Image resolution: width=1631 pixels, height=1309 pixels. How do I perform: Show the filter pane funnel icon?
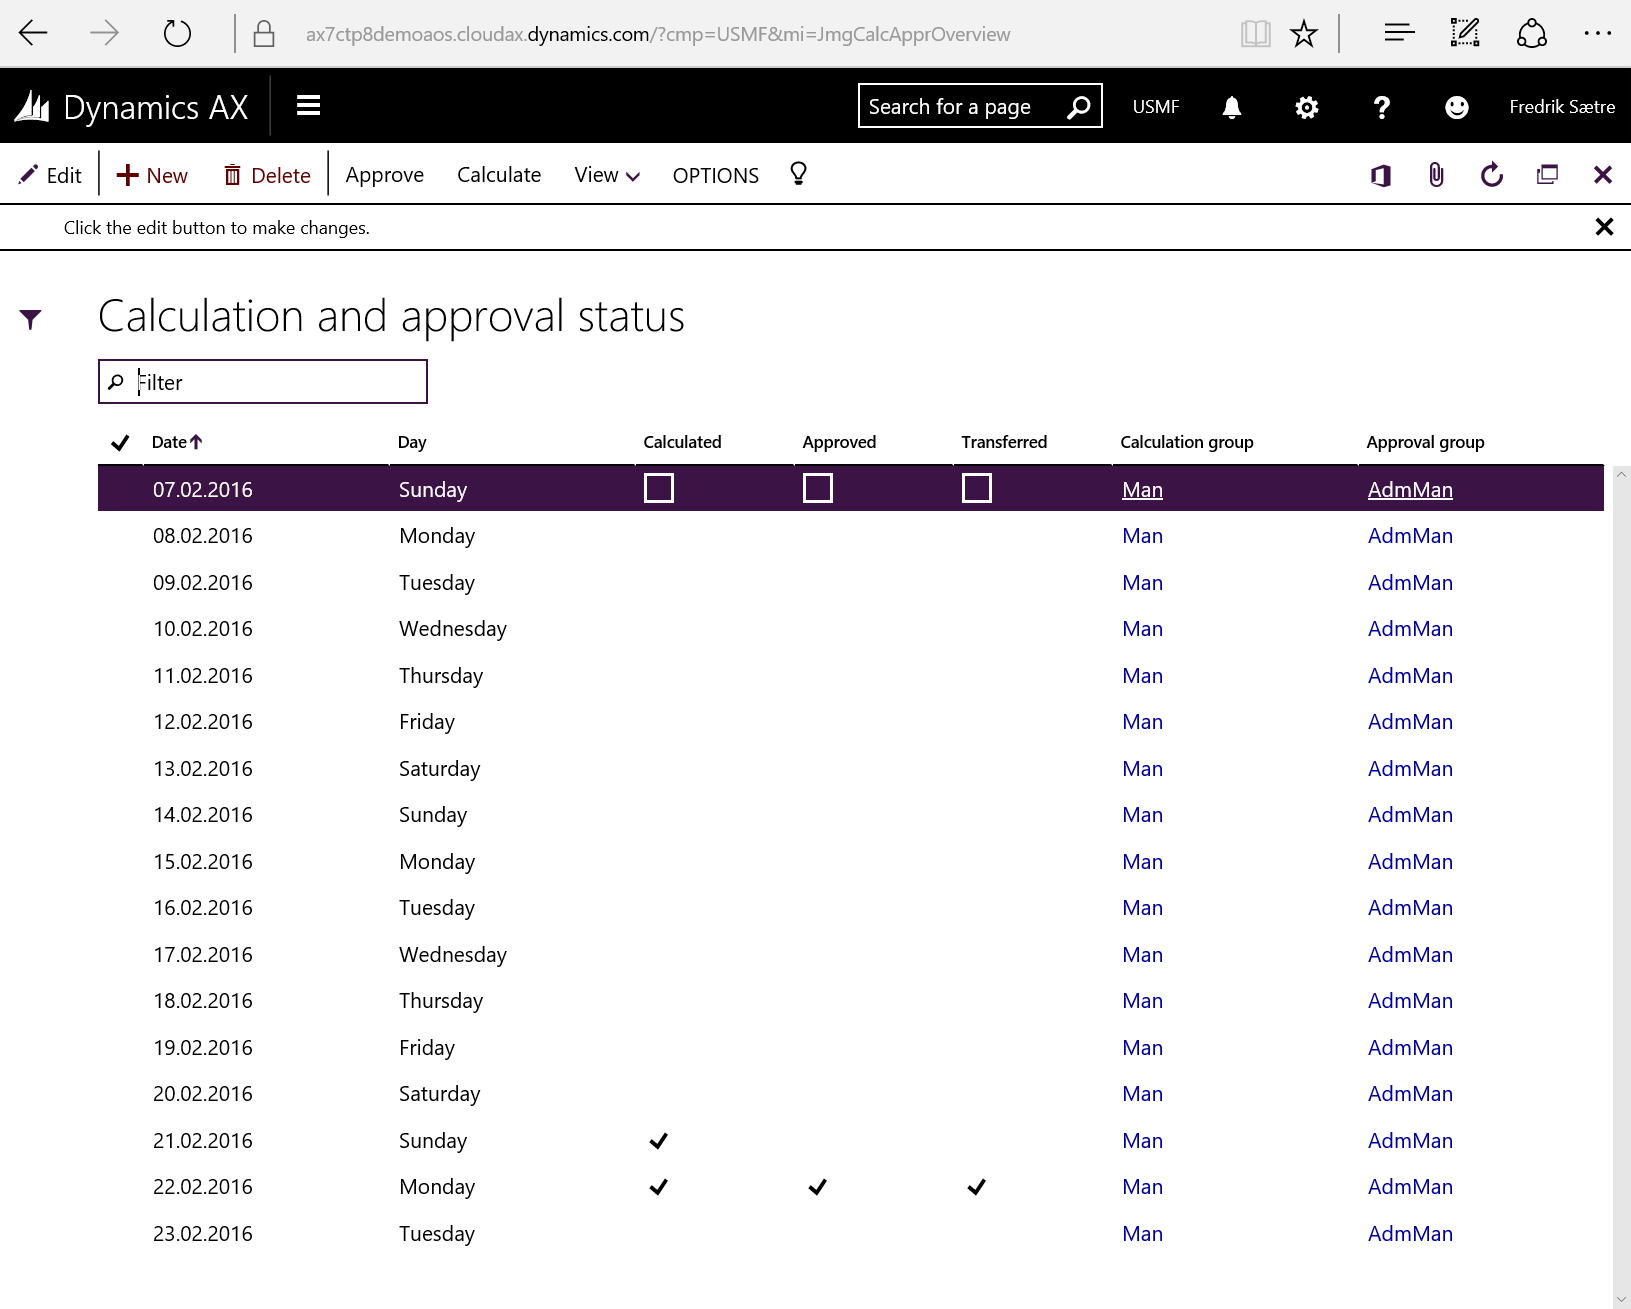click(x=30, y=319)
